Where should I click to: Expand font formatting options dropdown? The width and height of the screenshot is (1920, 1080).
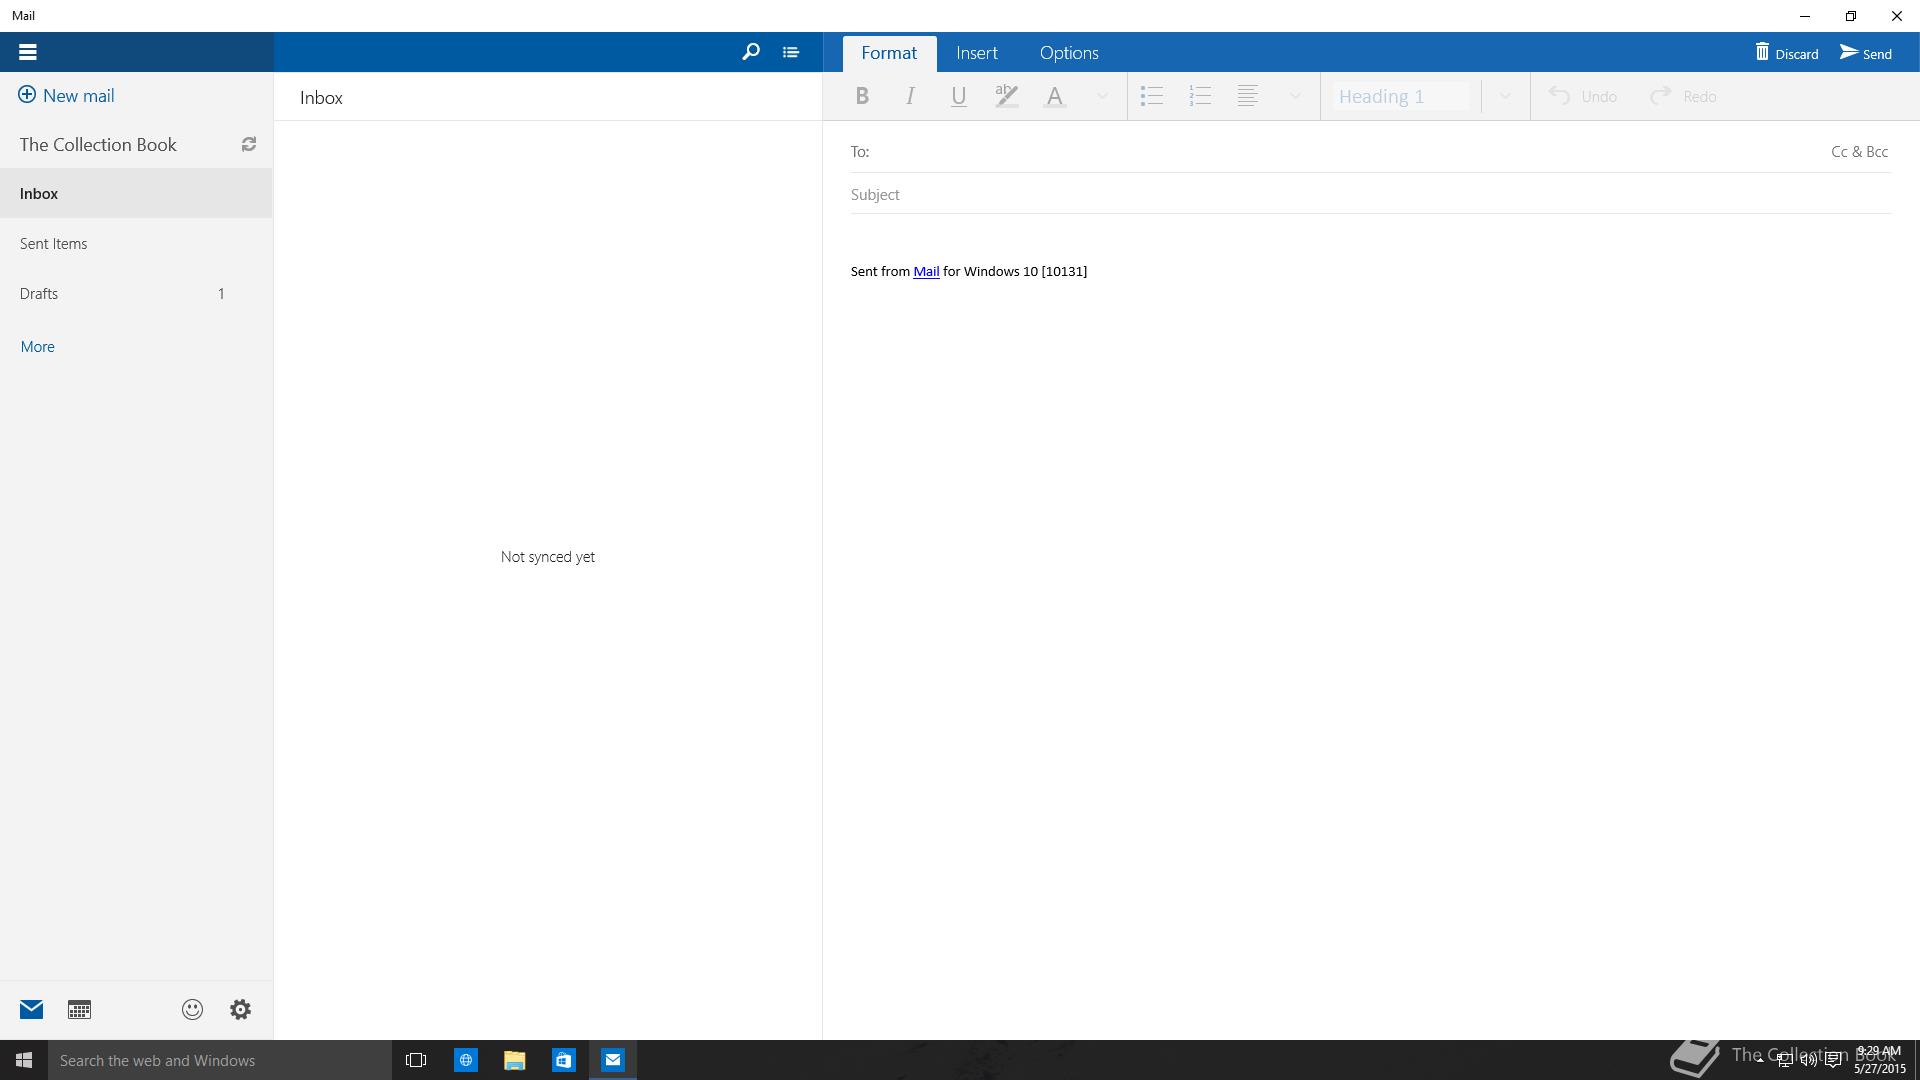point(1102,96)
